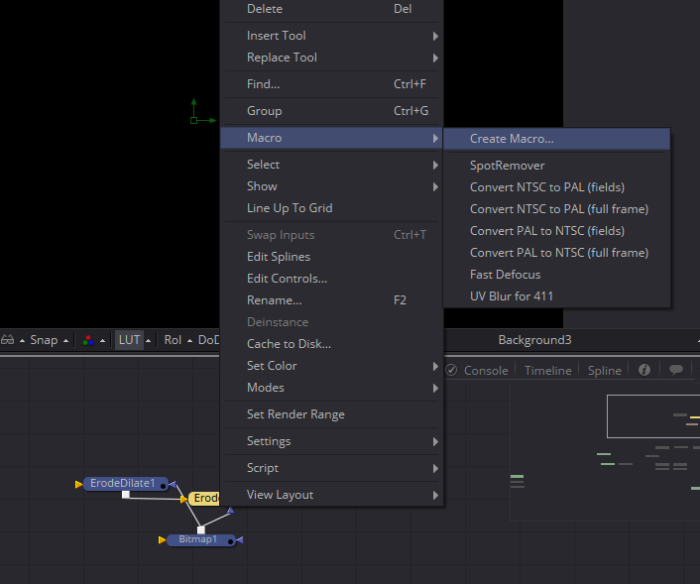700x584 pixels.
Task: Click Bitmap1 node's purple mask triangle
Action: coord(240,540)
